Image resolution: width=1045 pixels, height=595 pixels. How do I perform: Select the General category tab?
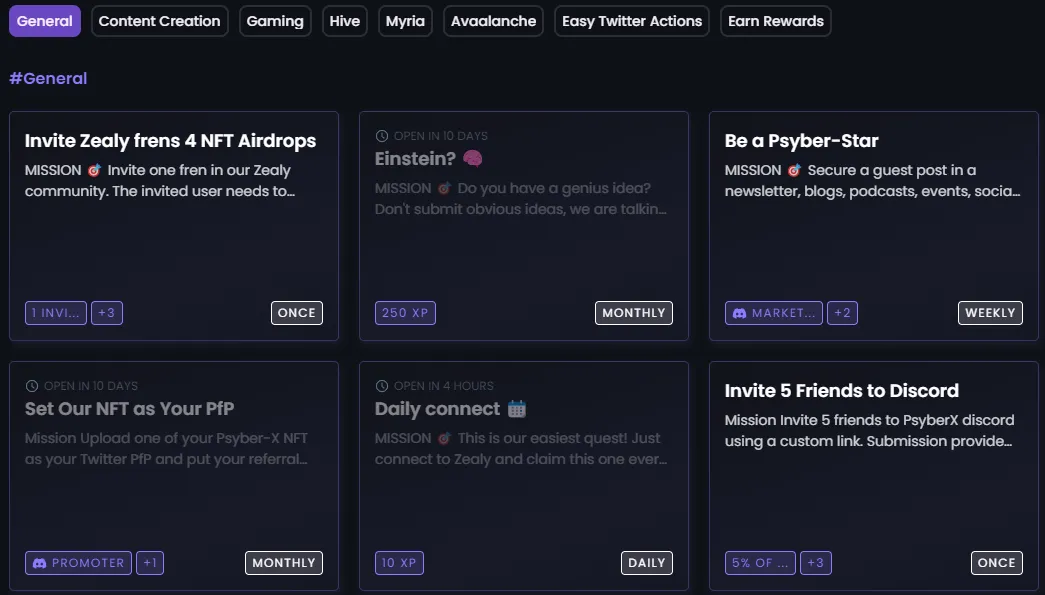tap(45, 21)
